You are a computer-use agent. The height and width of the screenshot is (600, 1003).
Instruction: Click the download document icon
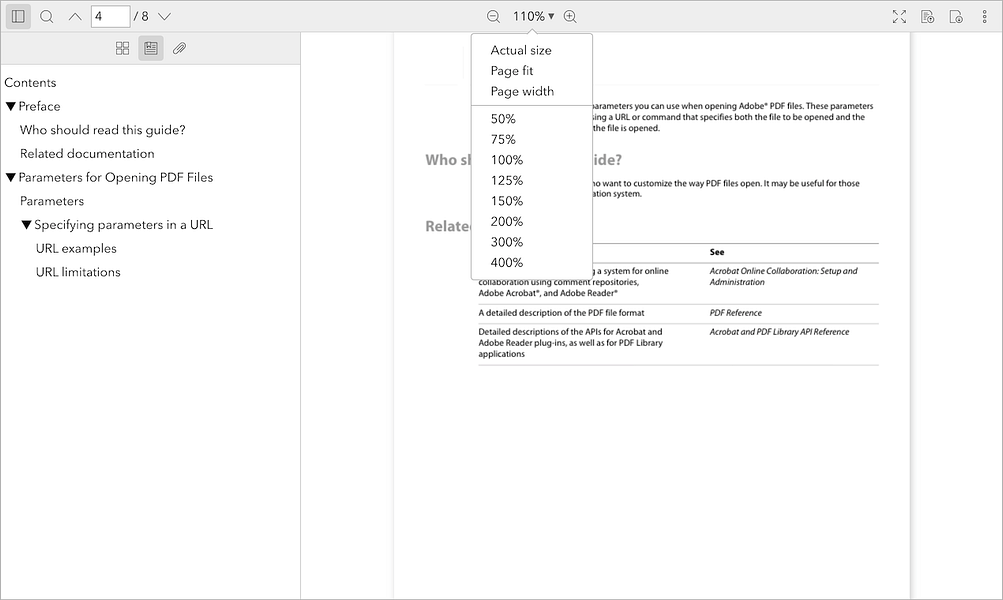(956, 17)
